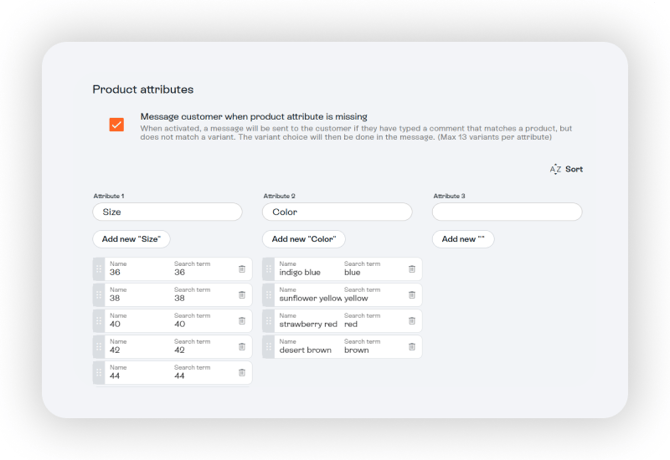Click the drag handle of size 38

(x=98, y=295)
